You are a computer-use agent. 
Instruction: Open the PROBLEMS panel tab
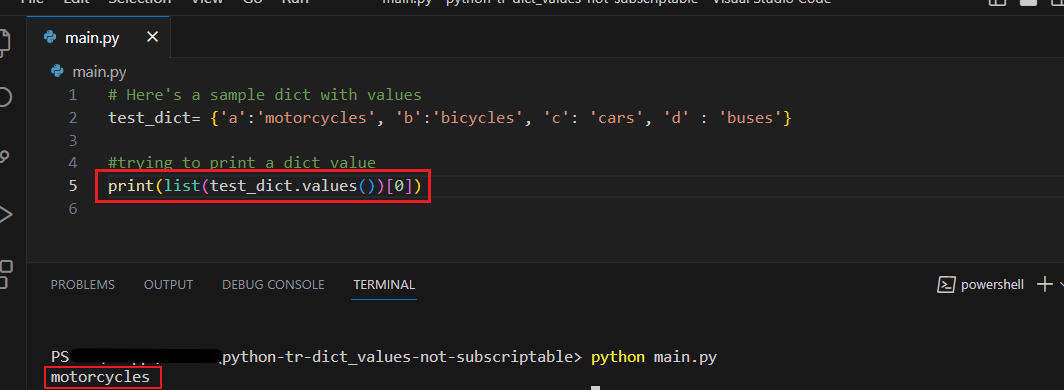tap(83, 285)
